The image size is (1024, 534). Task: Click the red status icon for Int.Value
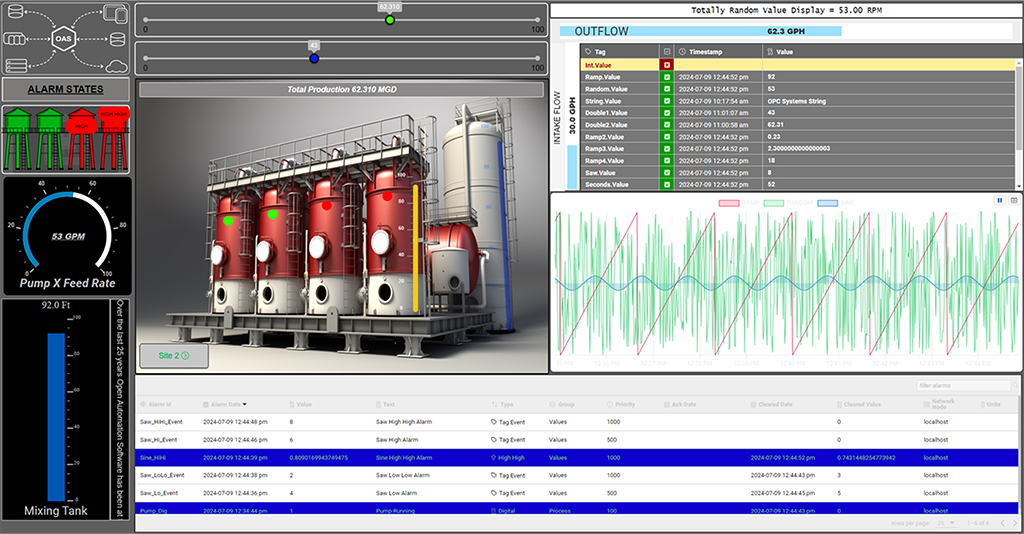coord(667,64)
